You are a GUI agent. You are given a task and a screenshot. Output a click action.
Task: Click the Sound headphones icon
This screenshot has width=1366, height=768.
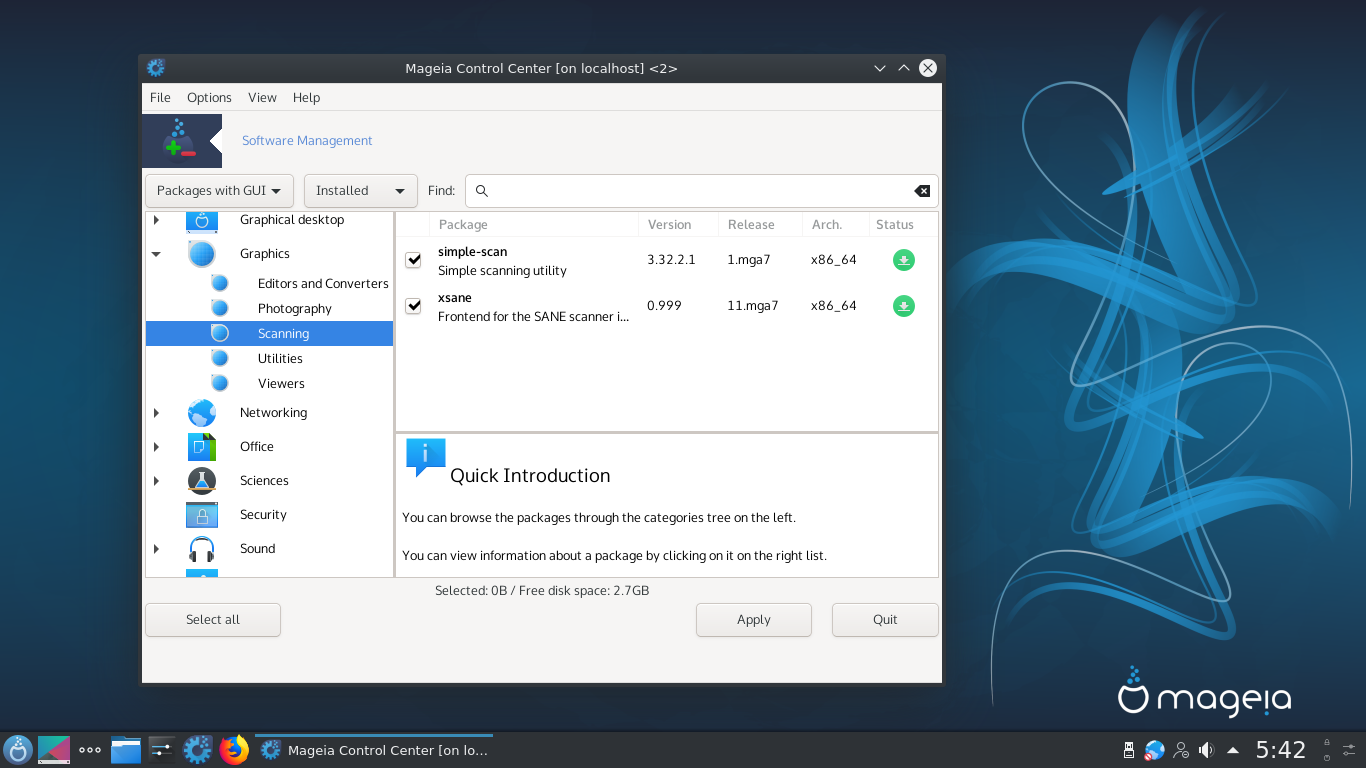(x=202, y=549)
